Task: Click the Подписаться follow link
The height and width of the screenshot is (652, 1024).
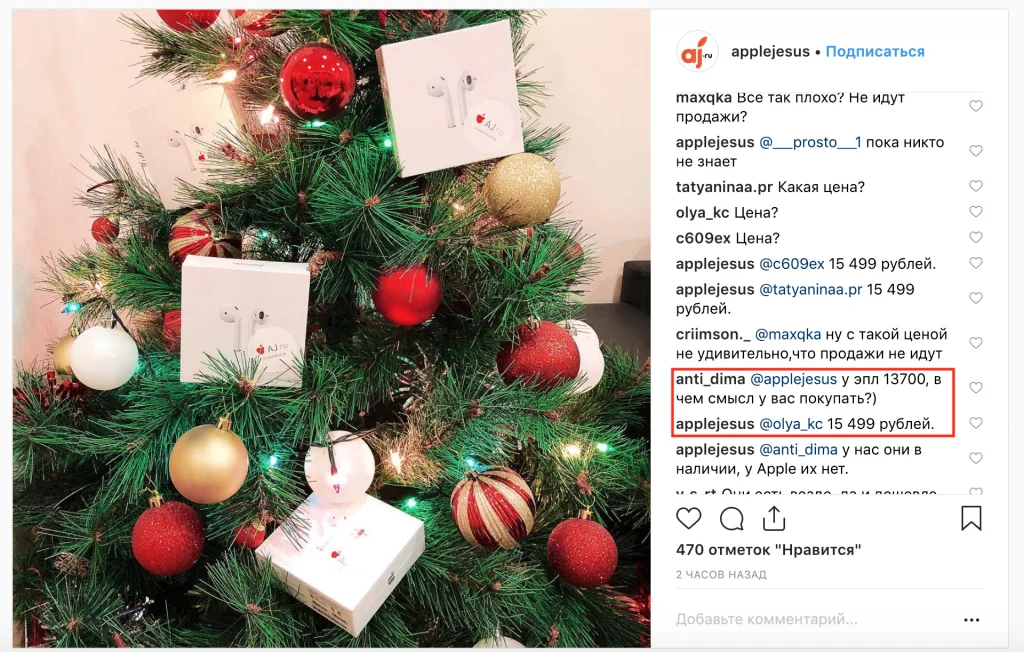Action: (875, 52)
